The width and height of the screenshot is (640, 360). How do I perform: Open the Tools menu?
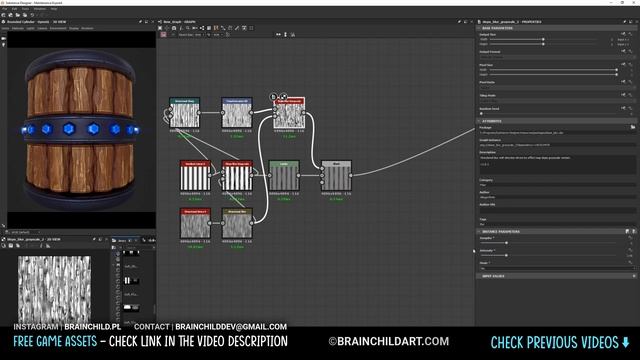tap(25, 9)
